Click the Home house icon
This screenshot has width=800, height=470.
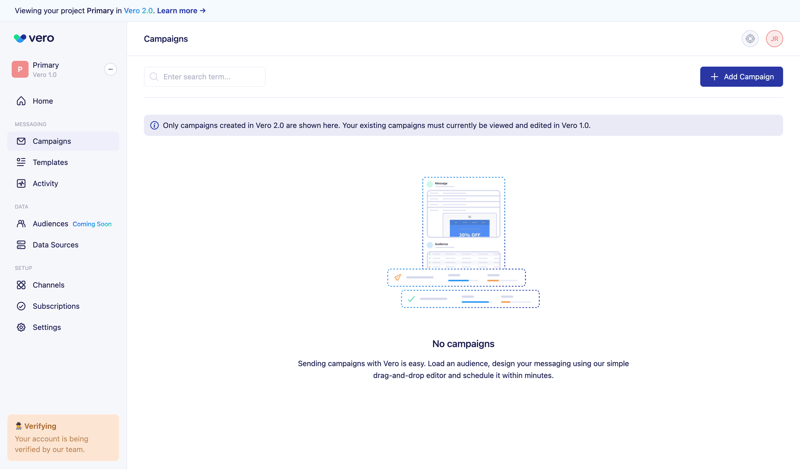[x=21, y=101]
